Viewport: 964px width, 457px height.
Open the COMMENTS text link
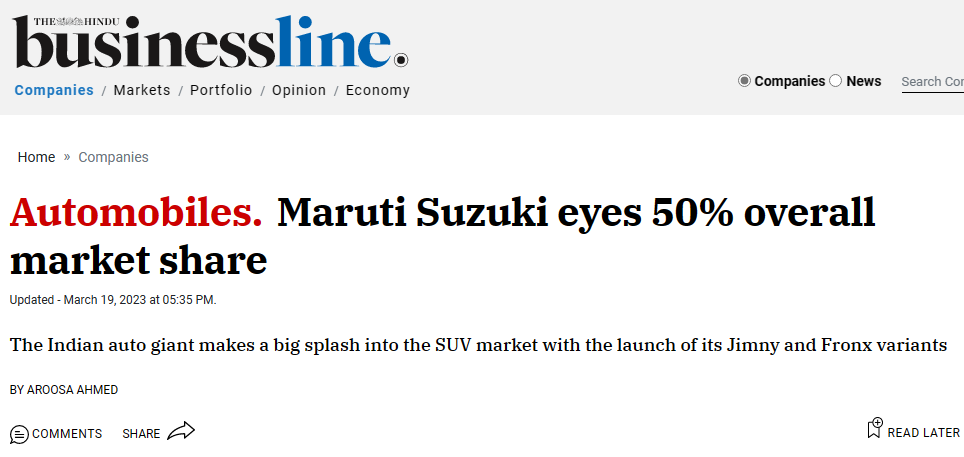pos(67,434)
